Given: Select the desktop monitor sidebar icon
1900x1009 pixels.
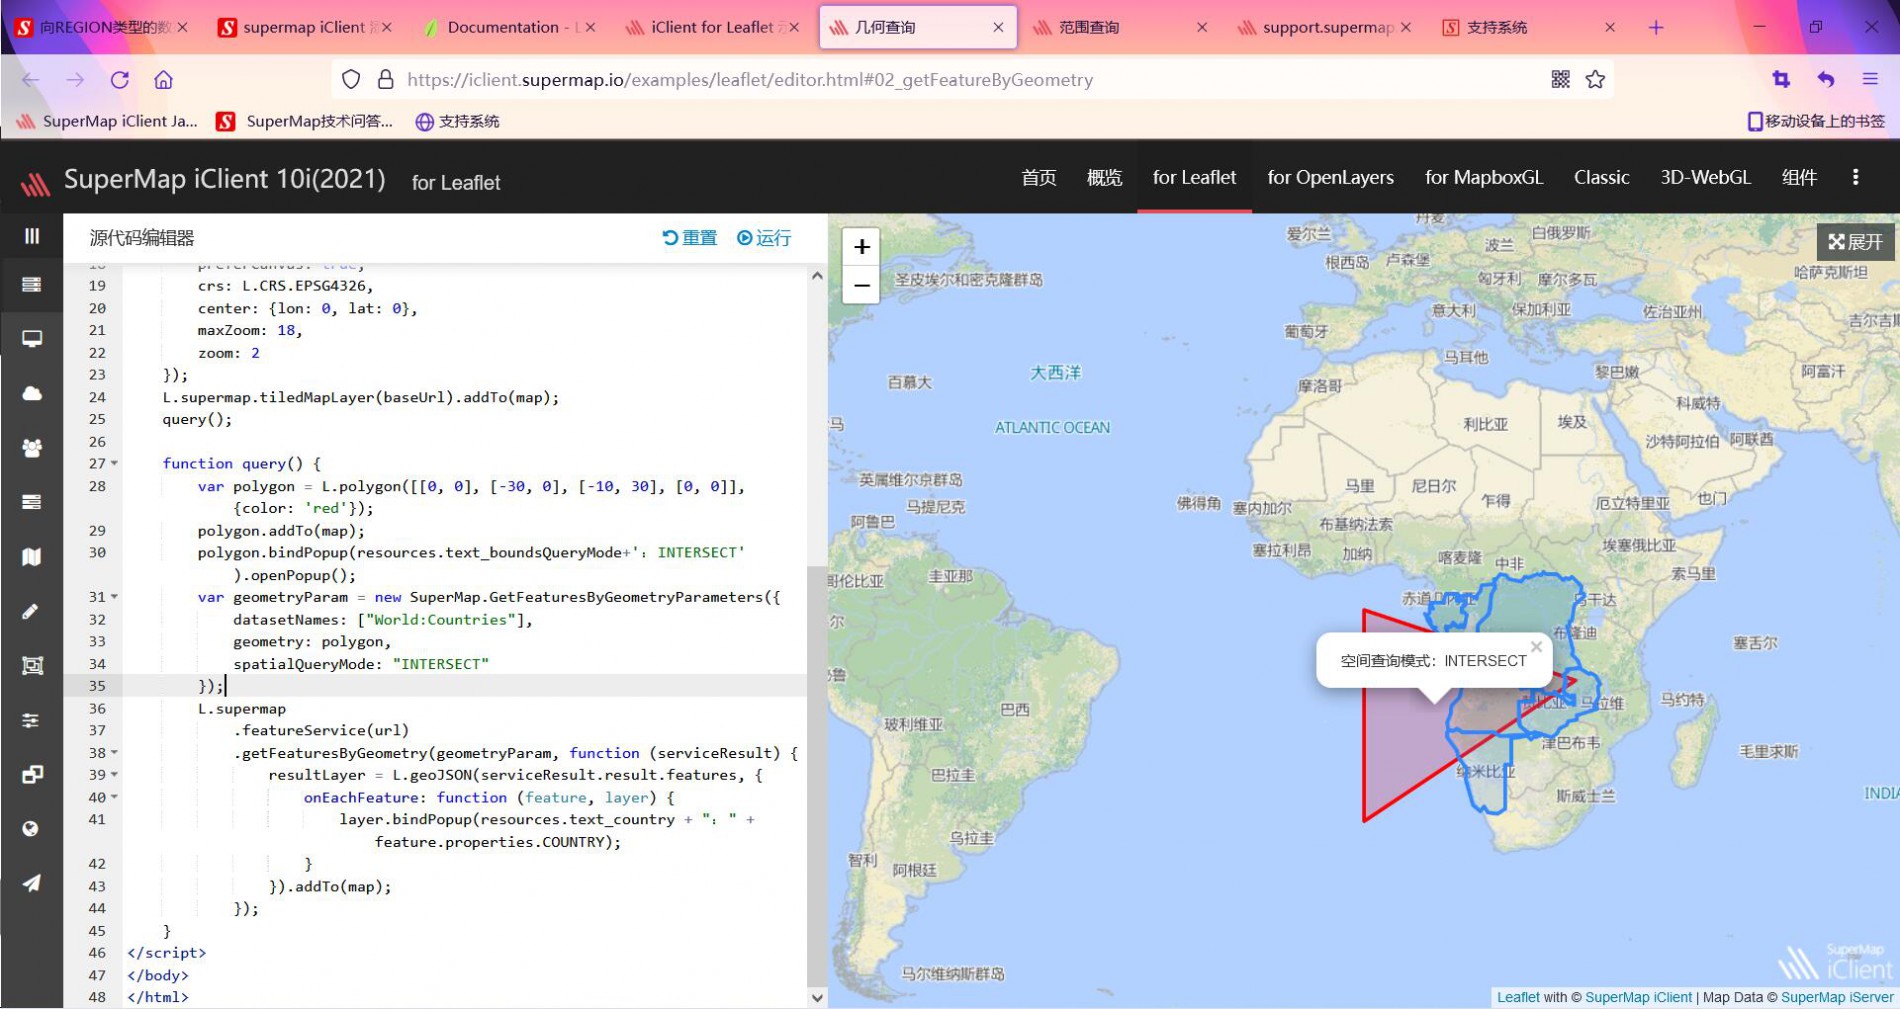Looking at the screenshot, I should [32, 339].
